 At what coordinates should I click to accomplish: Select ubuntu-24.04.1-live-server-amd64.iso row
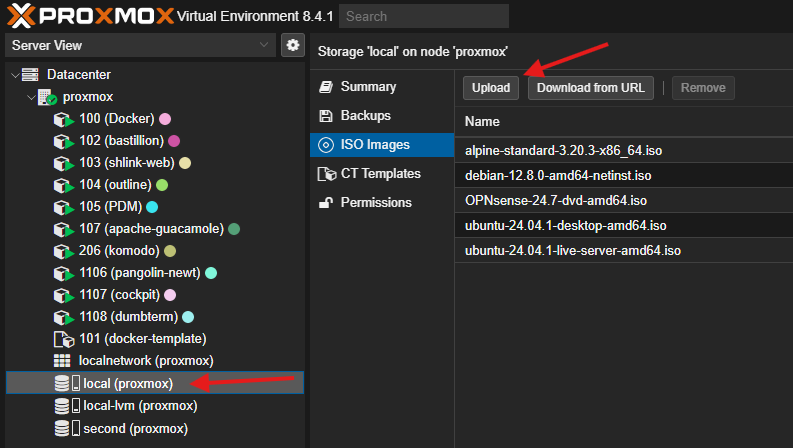(x=624, y=250)
